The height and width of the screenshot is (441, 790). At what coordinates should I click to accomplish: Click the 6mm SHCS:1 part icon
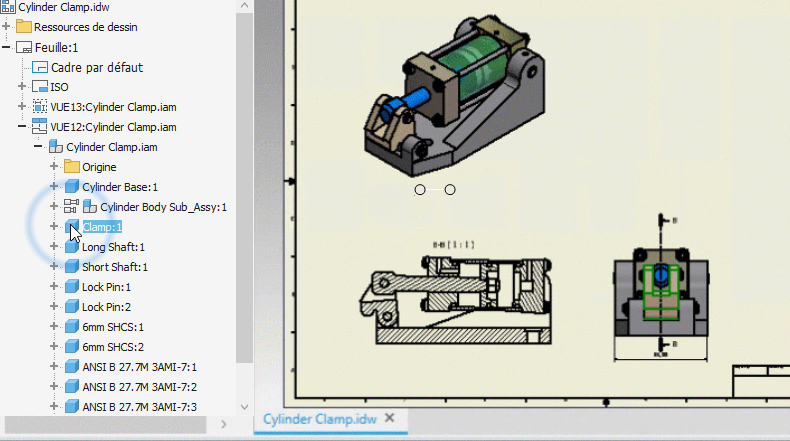click(72, 327)
